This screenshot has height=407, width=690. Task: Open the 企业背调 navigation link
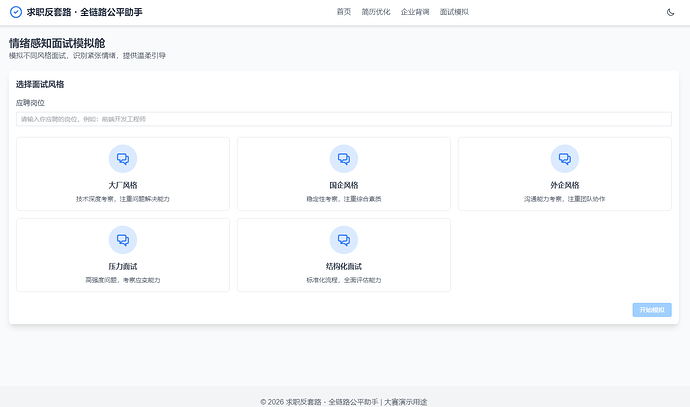[x=415, y=12]
